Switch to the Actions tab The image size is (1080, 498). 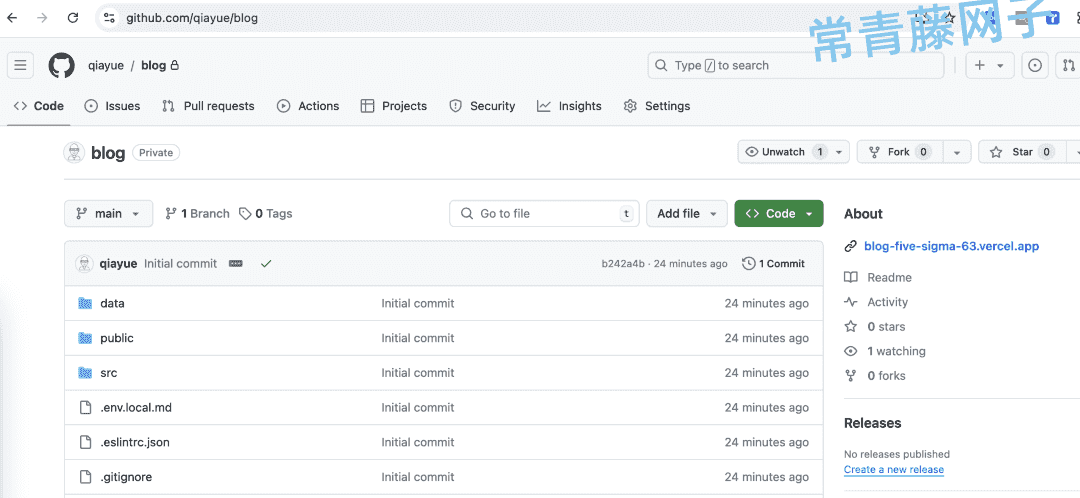click(308, 106)
